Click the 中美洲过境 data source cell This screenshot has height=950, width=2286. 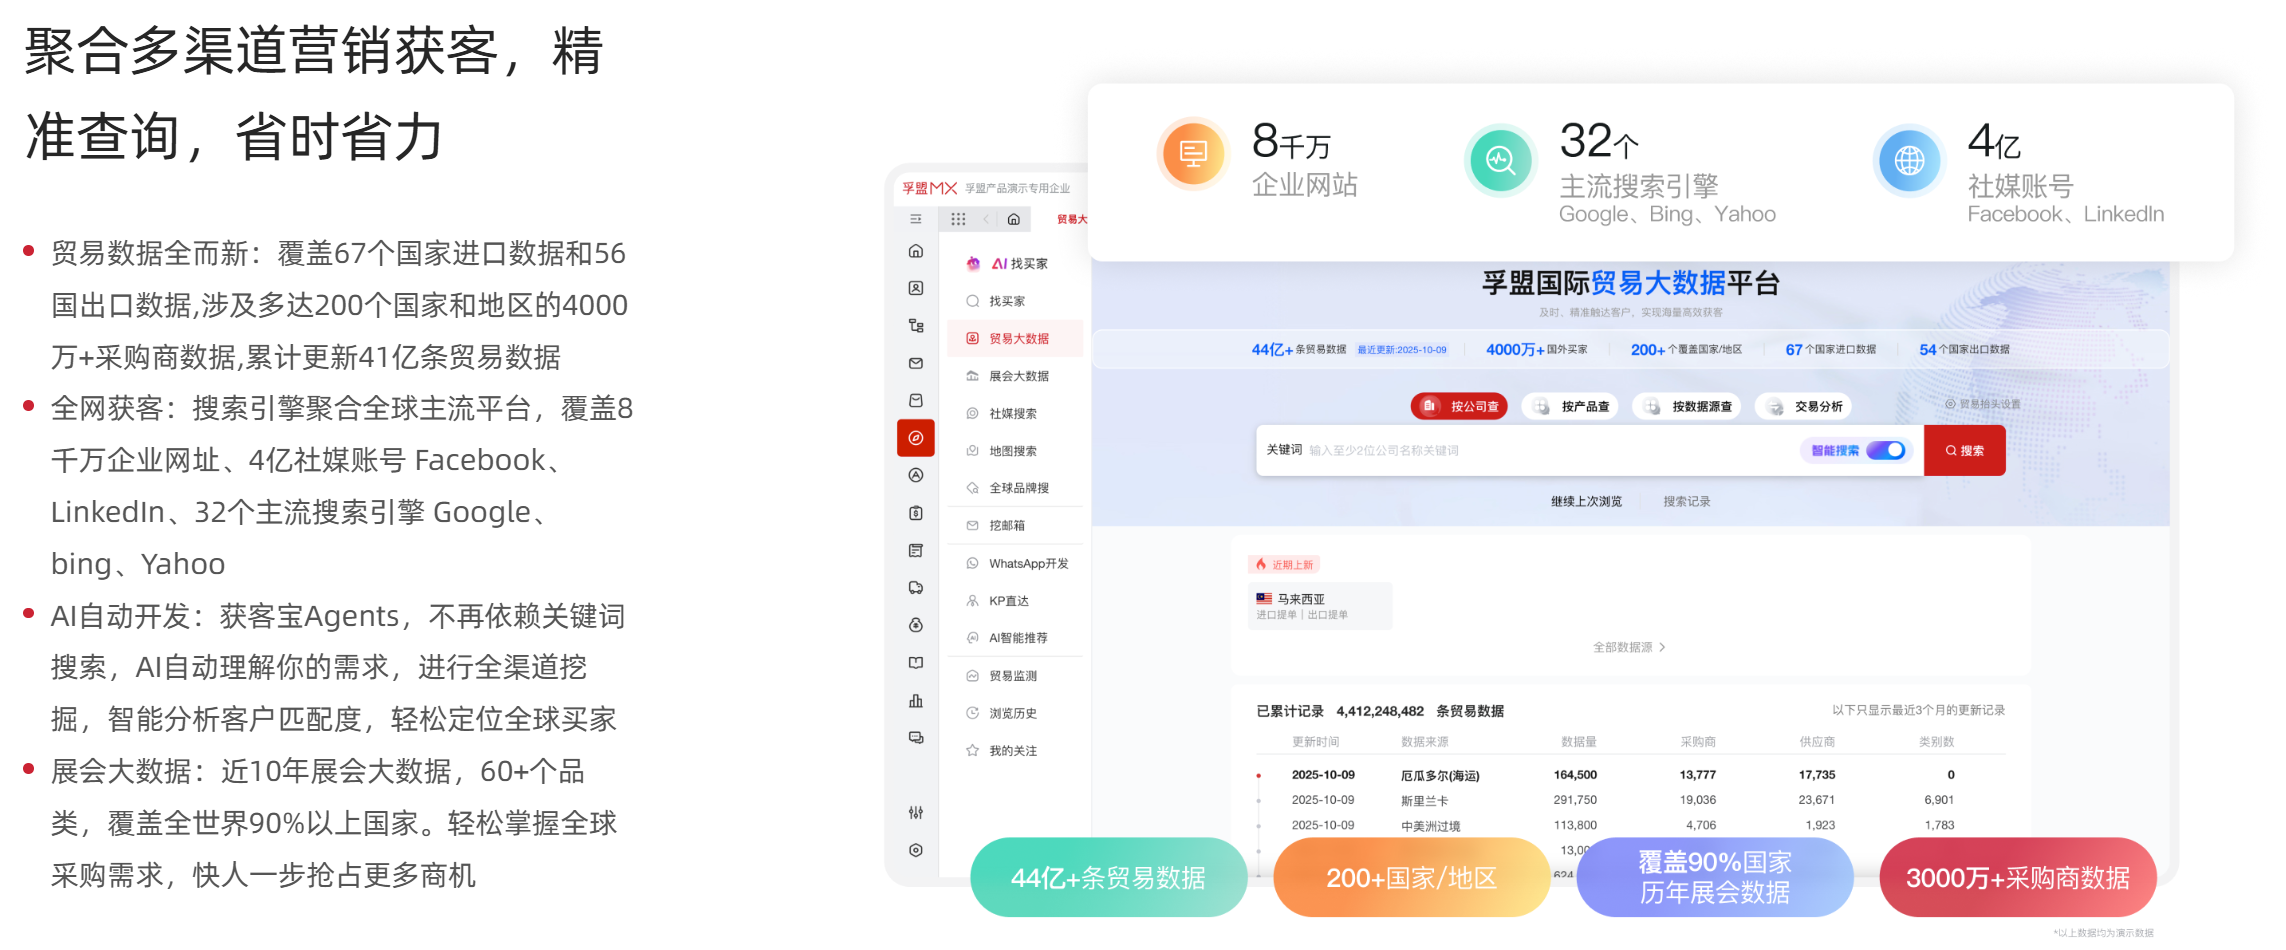pos(1430,826)
